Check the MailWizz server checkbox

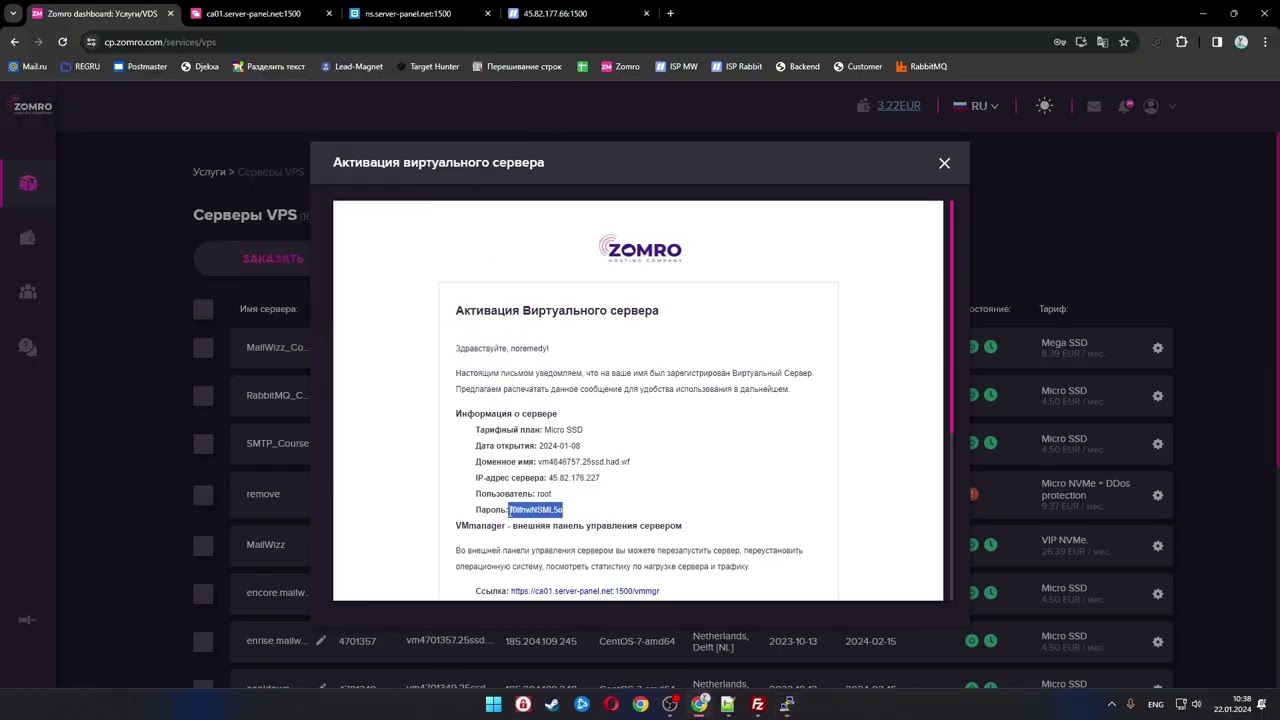coord(203,545)
